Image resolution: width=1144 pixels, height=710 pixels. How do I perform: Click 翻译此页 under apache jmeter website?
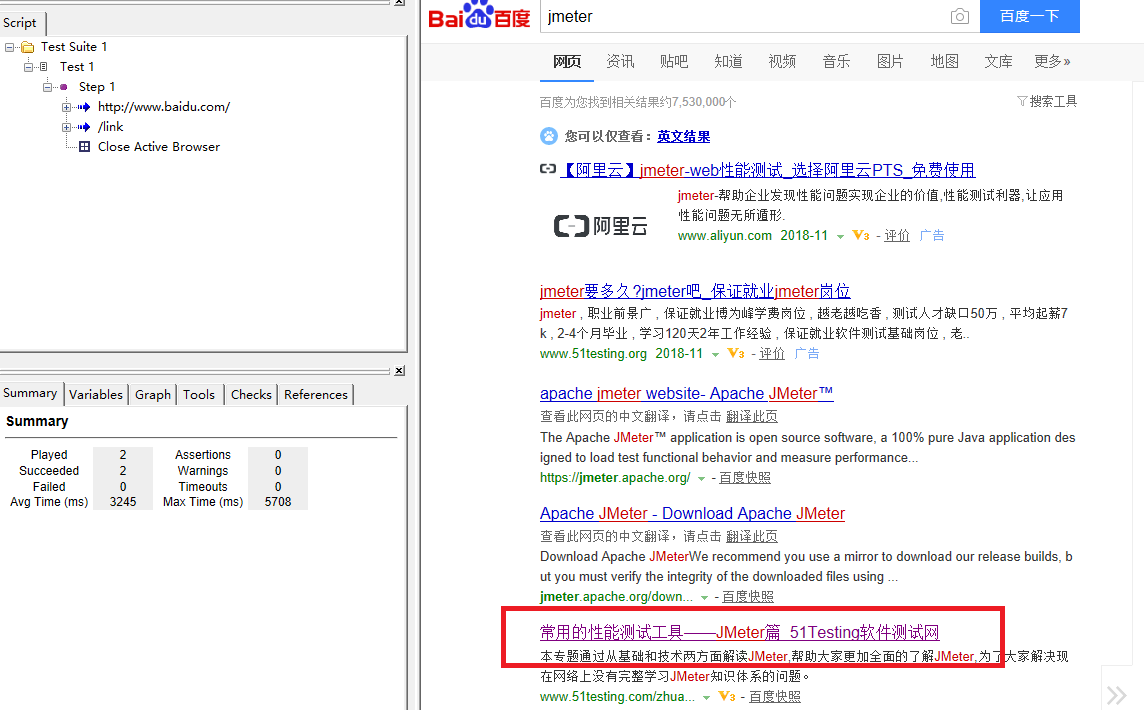(751, 416)
